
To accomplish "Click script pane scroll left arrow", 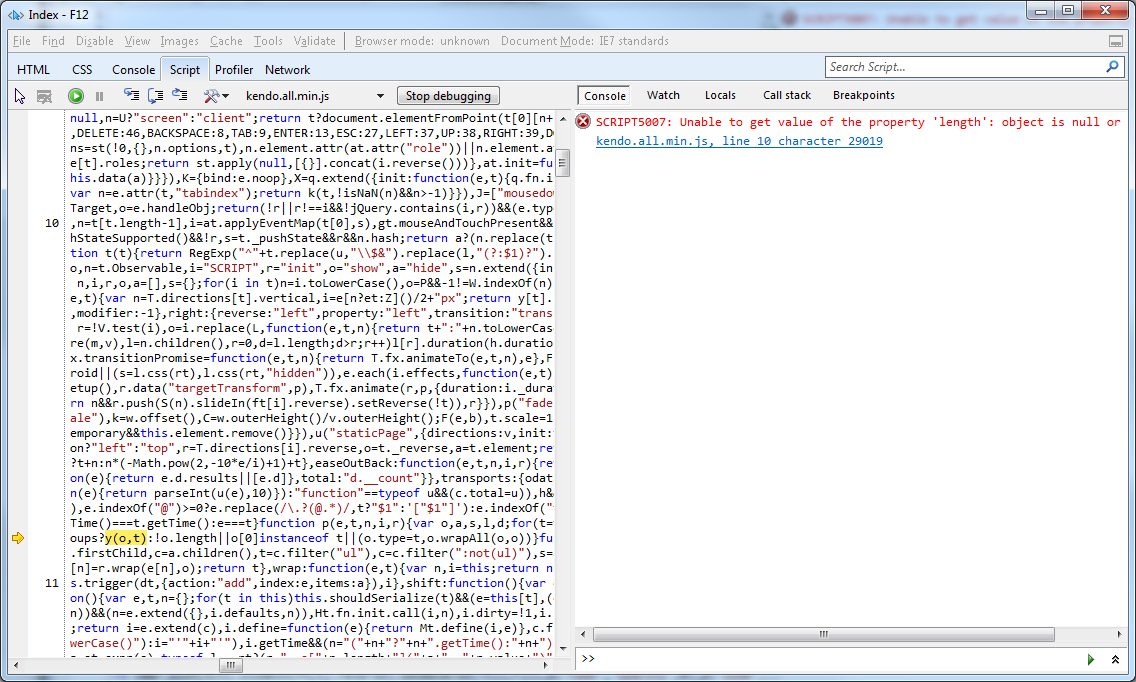I will (16, 665).
